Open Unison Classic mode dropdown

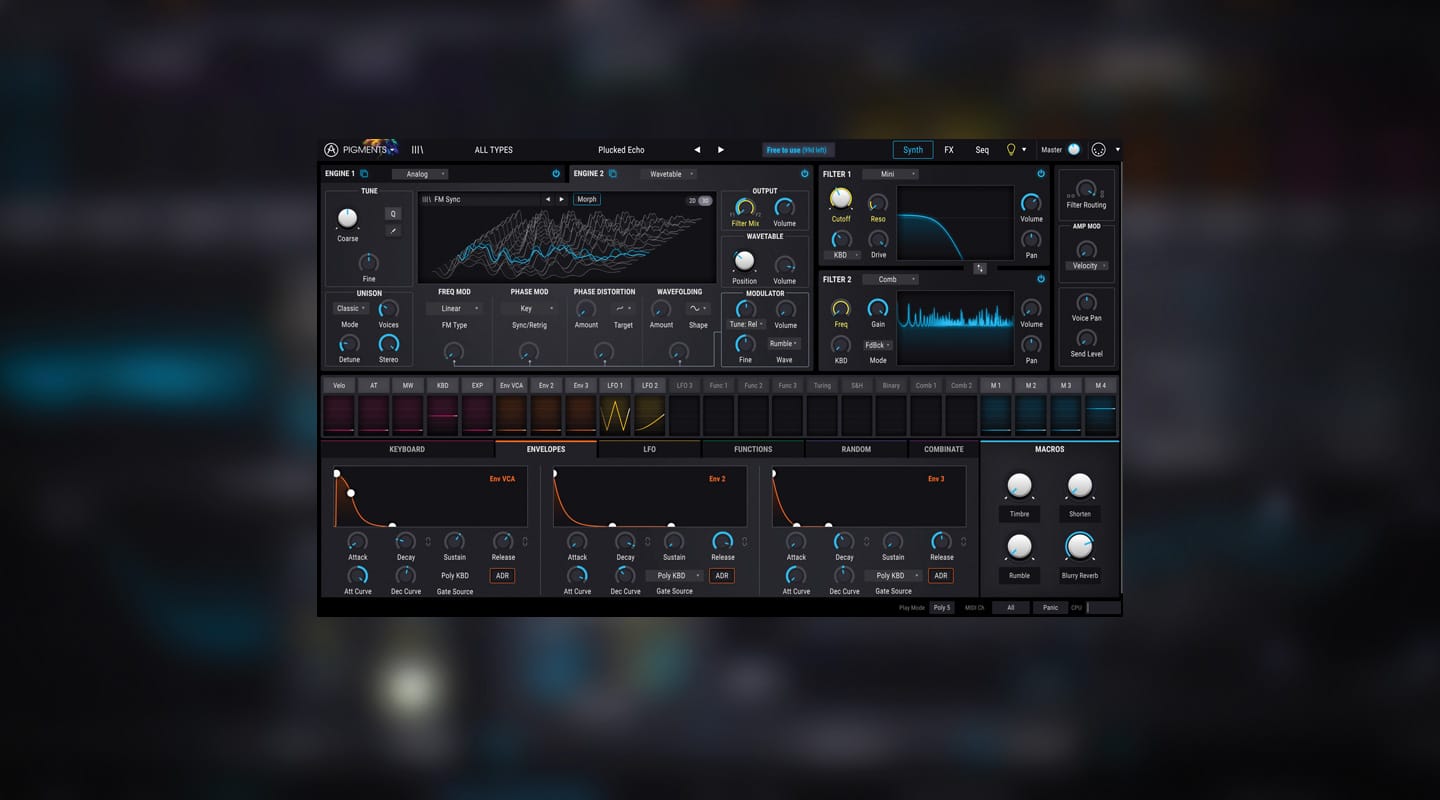[x=350, y=308]
